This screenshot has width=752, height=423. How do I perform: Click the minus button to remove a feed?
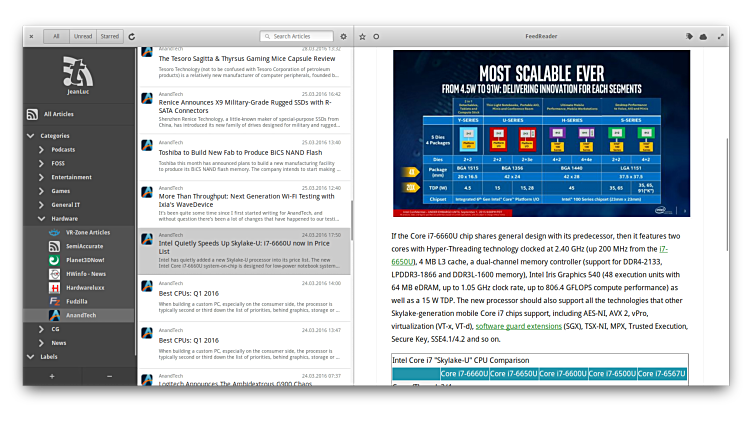pos(109,376)
